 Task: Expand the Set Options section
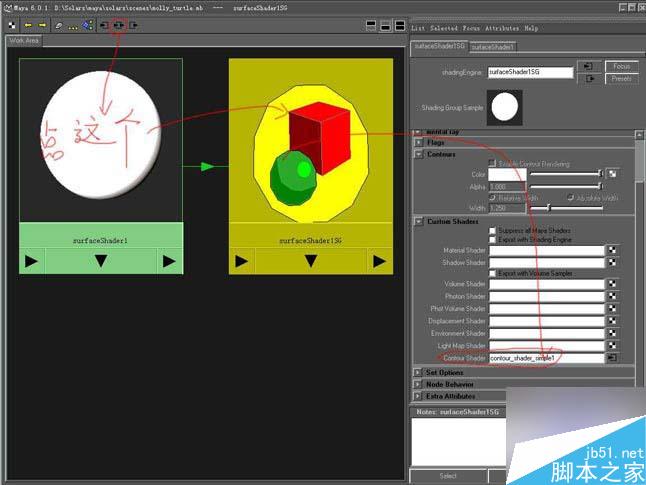[x=418, y=373]
